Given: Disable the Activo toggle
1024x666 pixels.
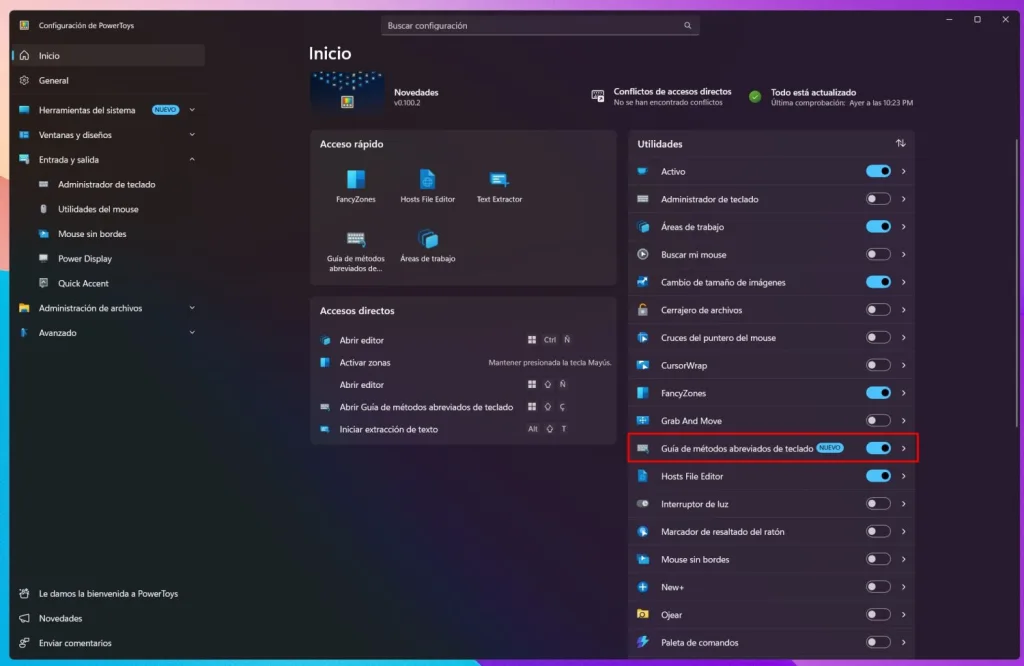Looking at the screenshot, I should coord(878,171).
